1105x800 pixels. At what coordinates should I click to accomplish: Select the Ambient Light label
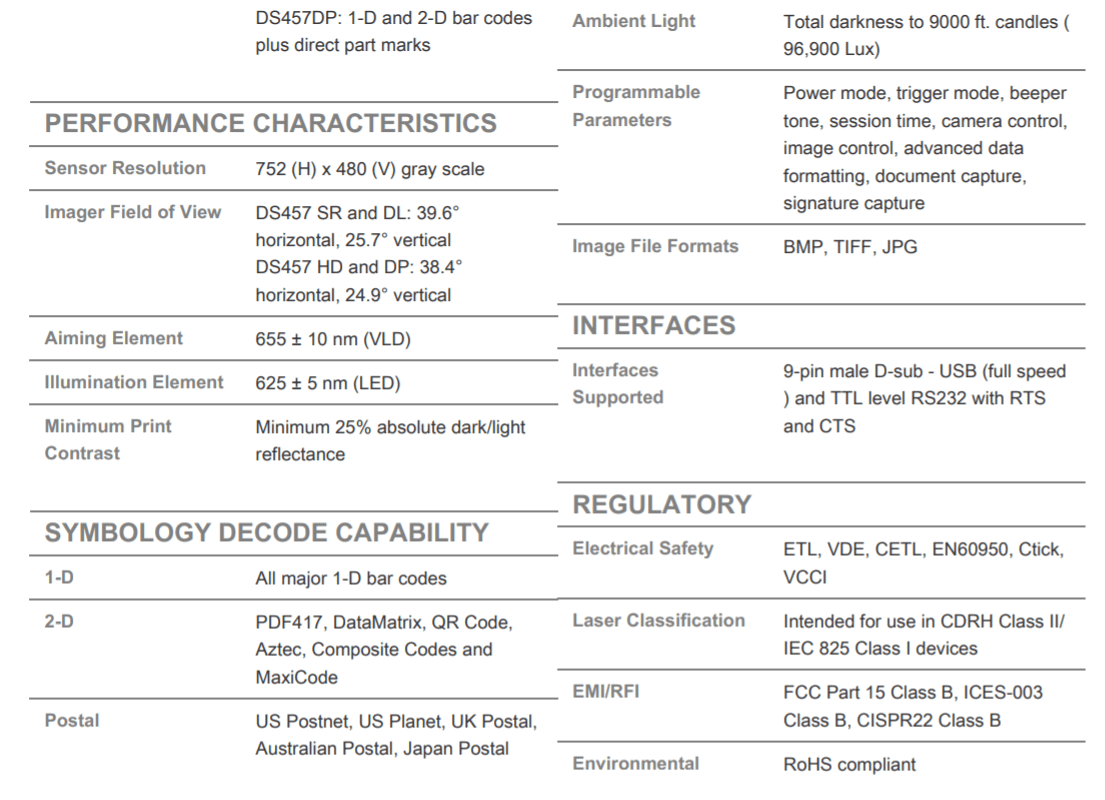634,21
